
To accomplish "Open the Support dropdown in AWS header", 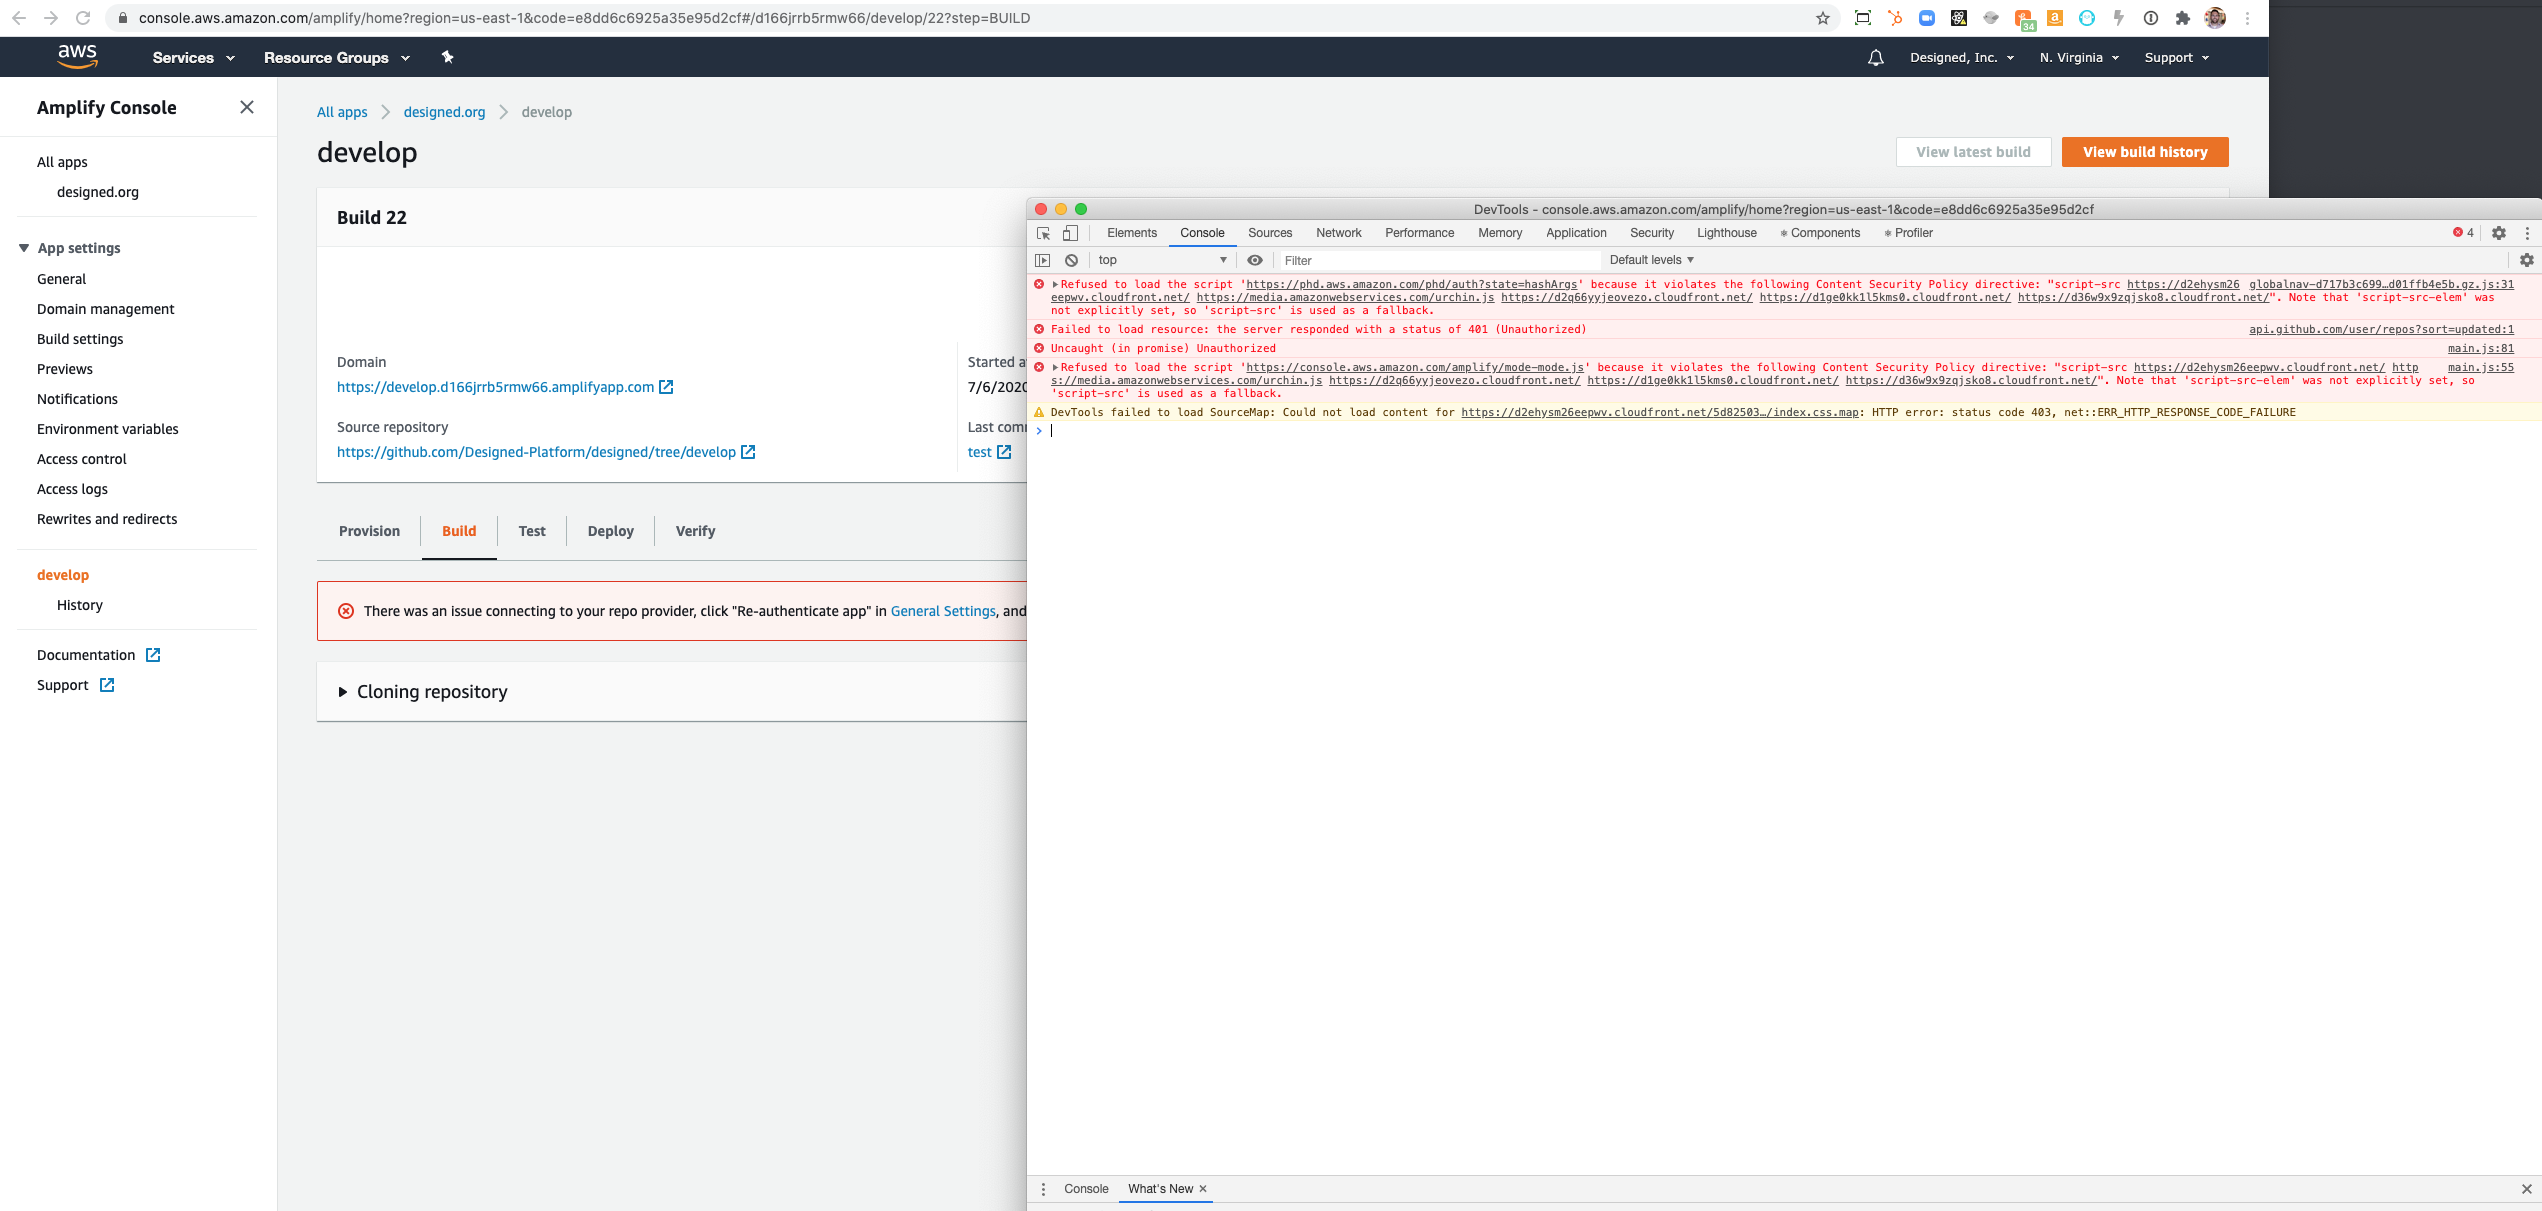I will 2177,58.
